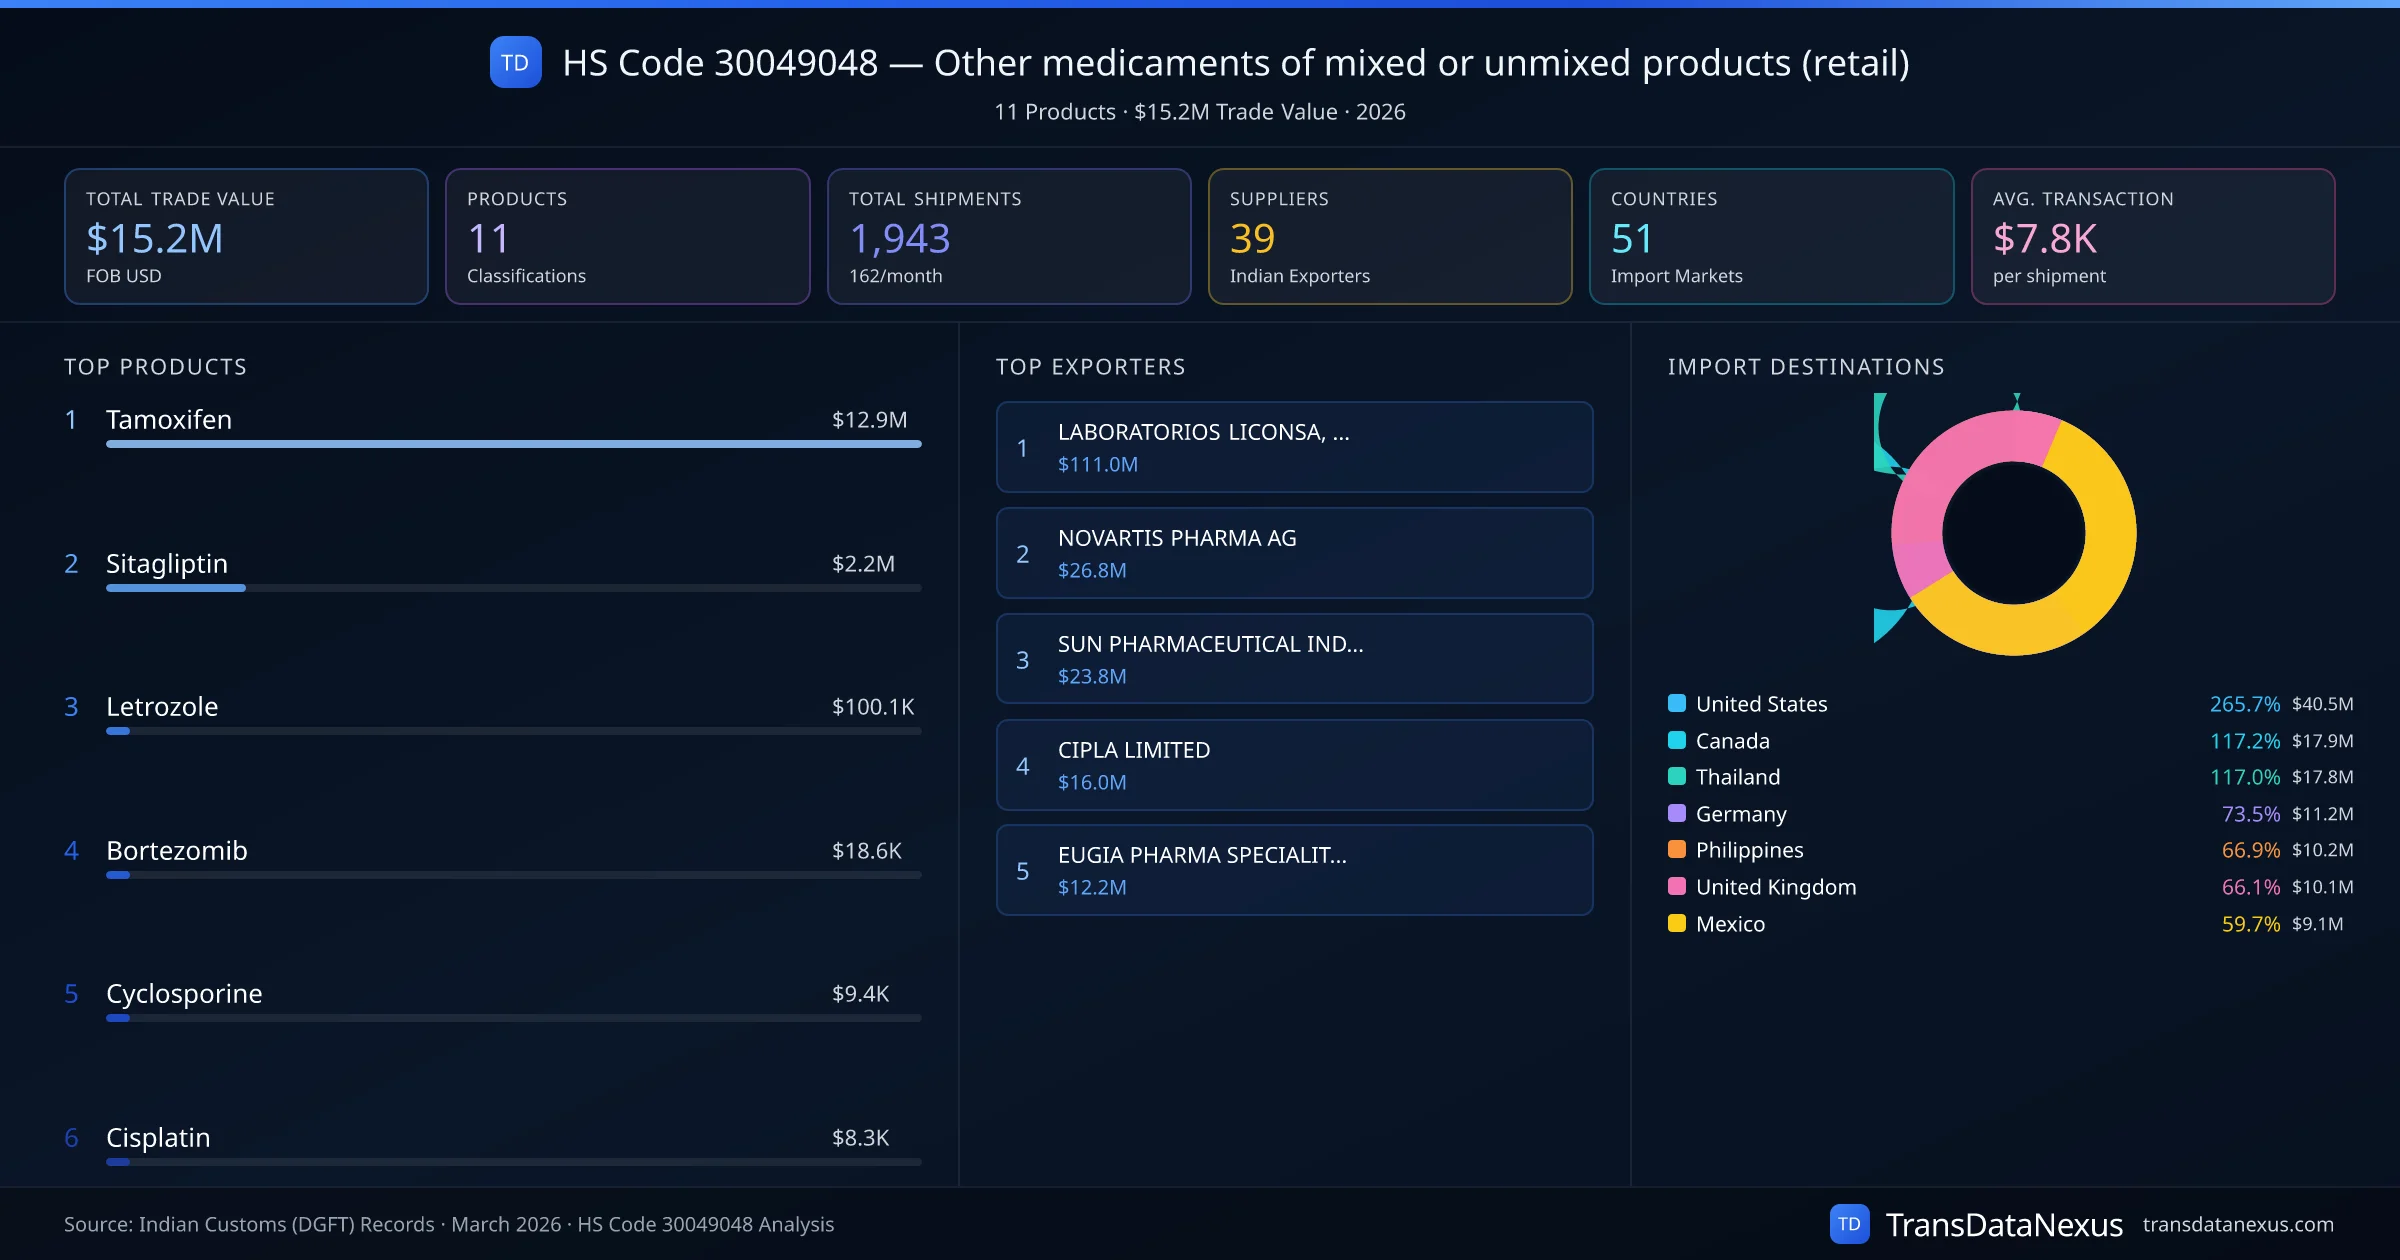Select the CIPLA LIMITED exporter card
This screenshot has width=2400, height=1260.
click(1293, 764)
